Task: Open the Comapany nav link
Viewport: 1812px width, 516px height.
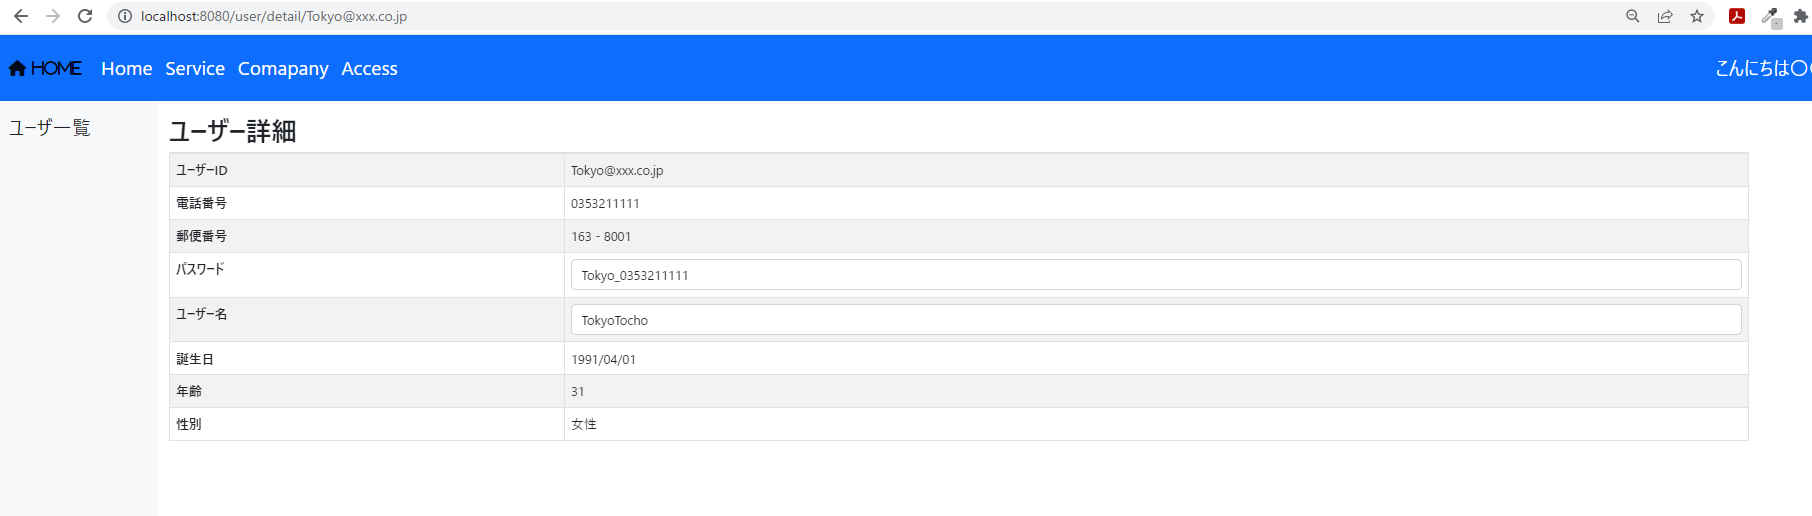Action: coord(283,68)
